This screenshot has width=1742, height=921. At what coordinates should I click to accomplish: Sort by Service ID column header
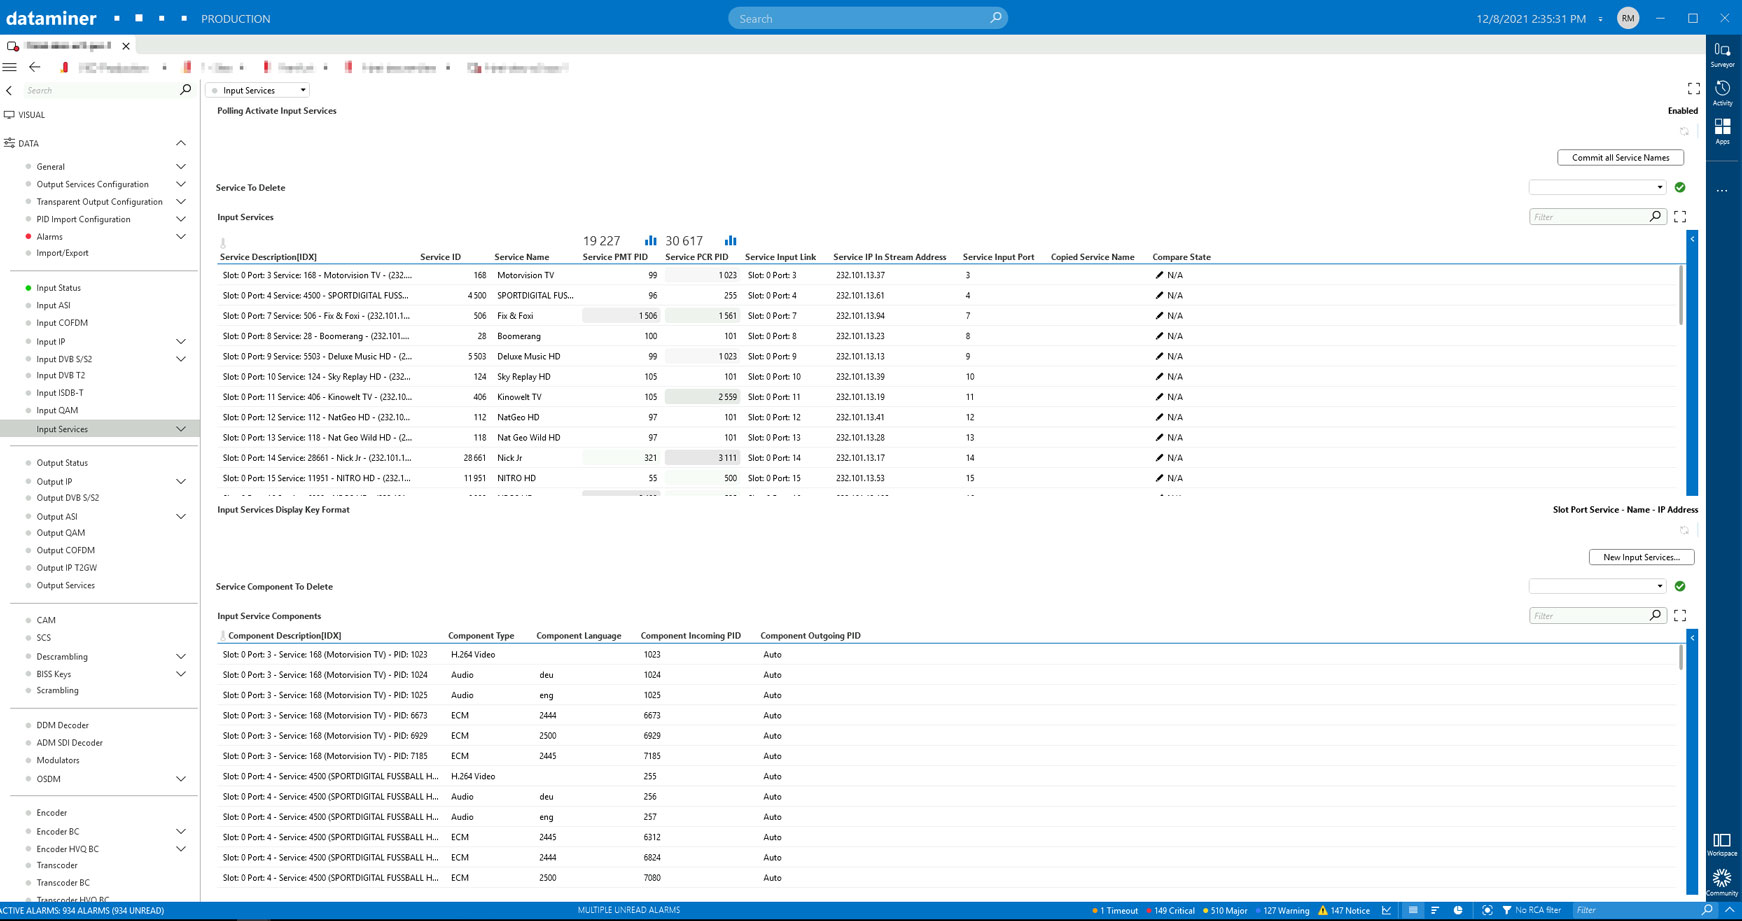tap(440, 257)
